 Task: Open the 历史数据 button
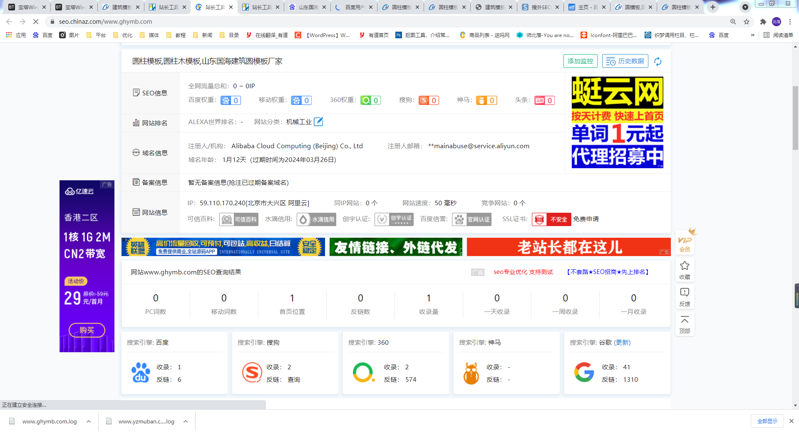point(625,62)
